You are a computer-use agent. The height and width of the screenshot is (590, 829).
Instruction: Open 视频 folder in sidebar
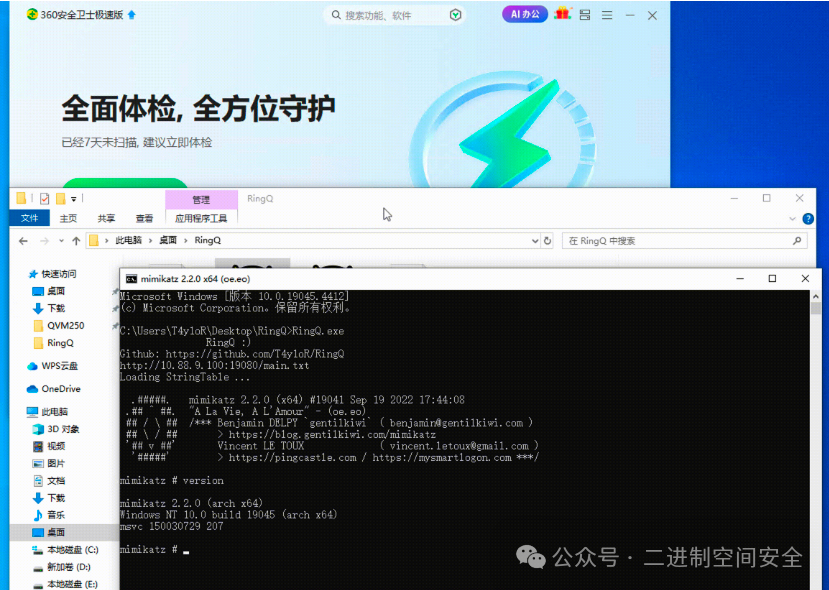(49, 446)
